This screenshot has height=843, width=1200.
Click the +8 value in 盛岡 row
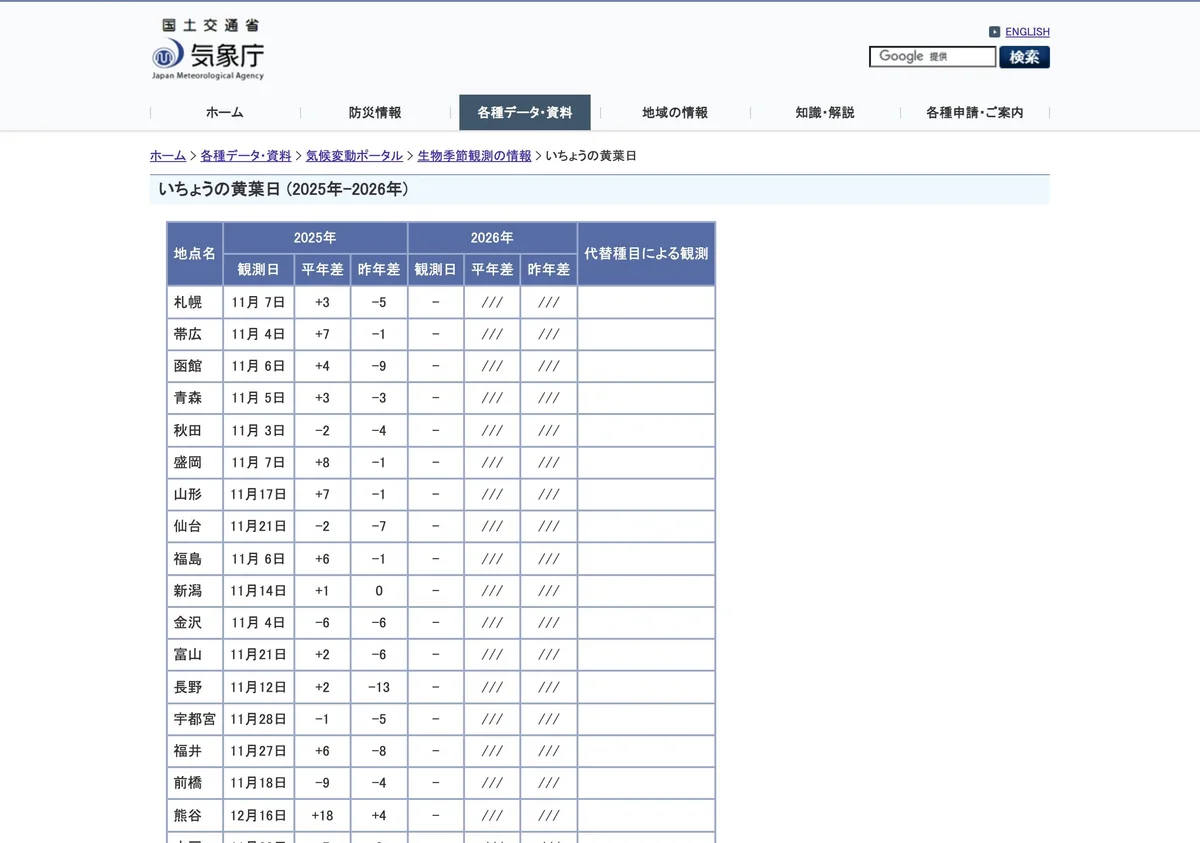(322, 462)
